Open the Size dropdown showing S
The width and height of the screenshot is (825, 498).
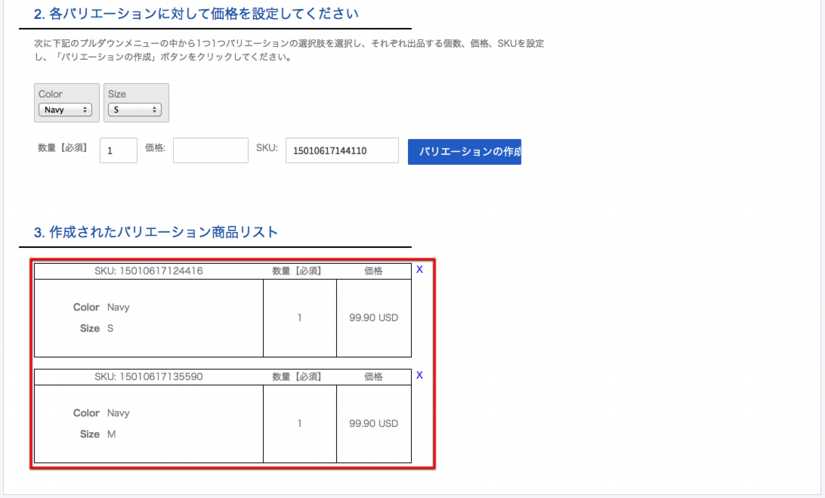pyautogui.click(x=135, y=110)
